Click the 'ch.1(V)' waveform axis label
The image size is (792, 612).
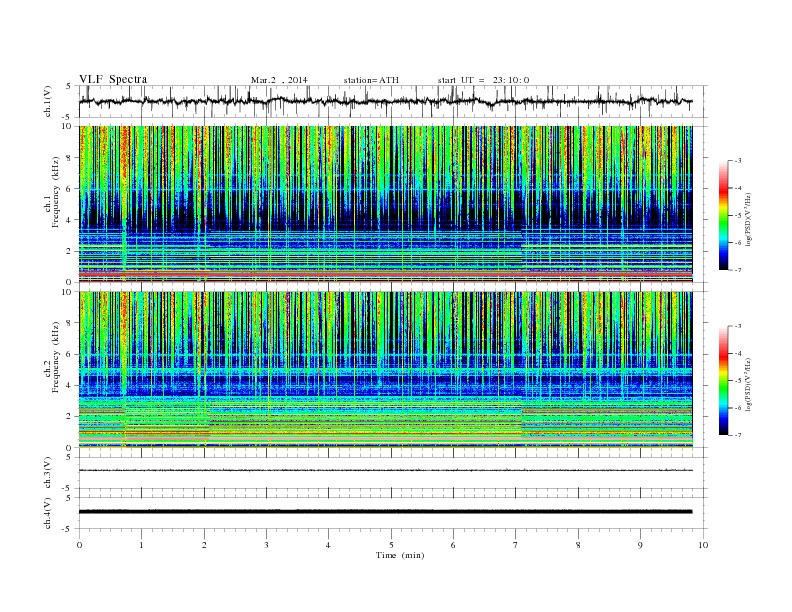[48, 101]
